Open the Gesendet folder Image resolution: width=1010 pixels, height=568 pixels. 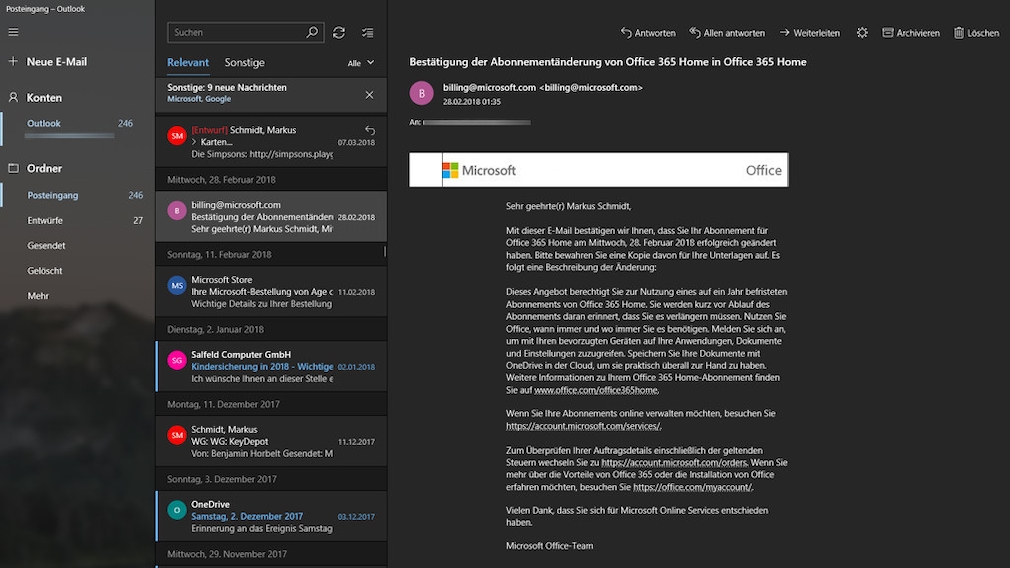(77, 245)
